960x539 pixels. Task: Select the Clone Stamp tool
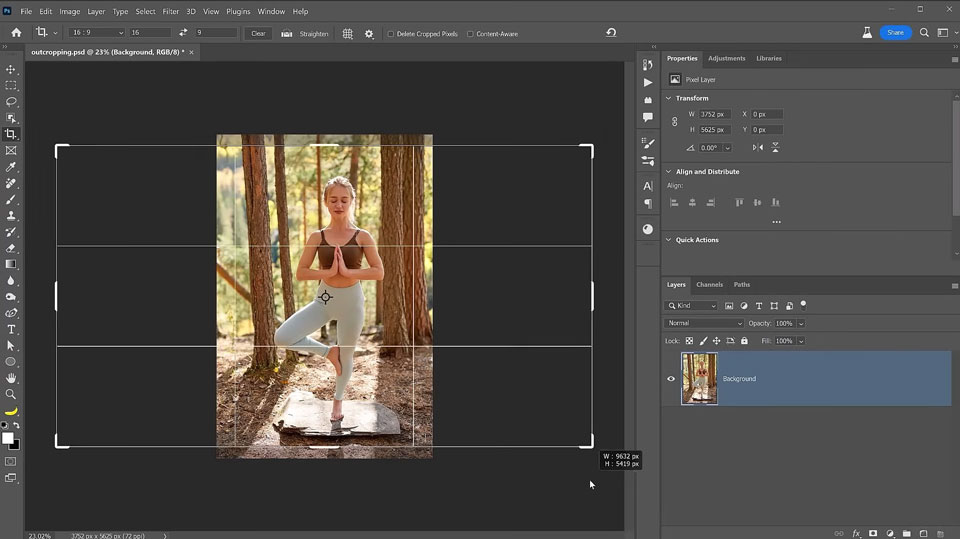(x=11, y=216)
